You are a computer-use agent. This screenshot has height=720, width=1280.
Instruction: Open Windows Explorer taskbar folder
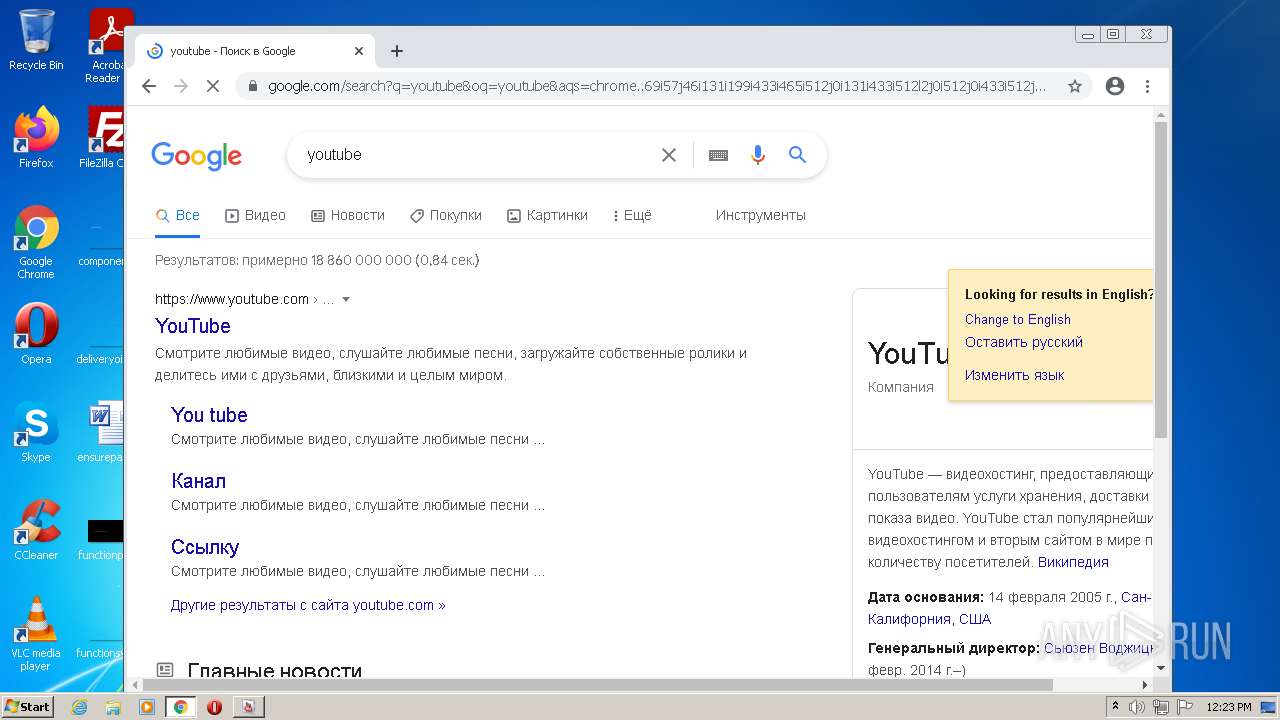click(x=113, y=707)
